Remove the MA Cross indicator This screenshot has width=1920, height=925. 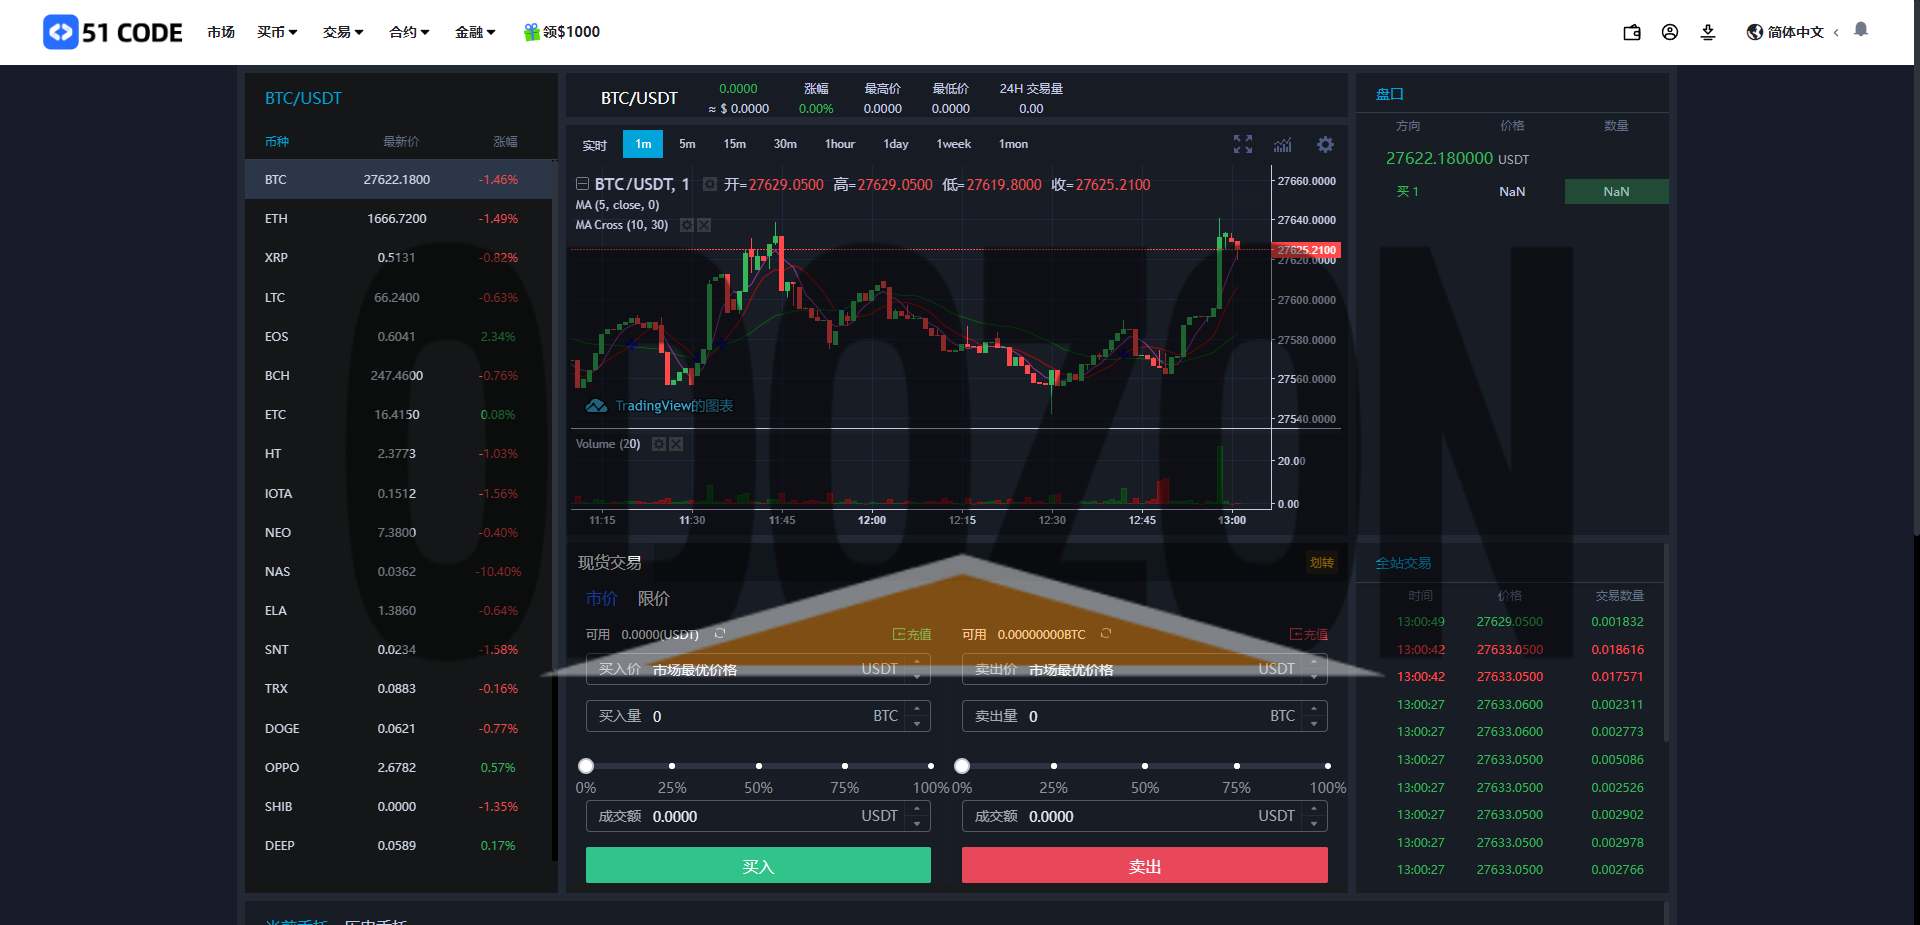click(x=704, y=225)
